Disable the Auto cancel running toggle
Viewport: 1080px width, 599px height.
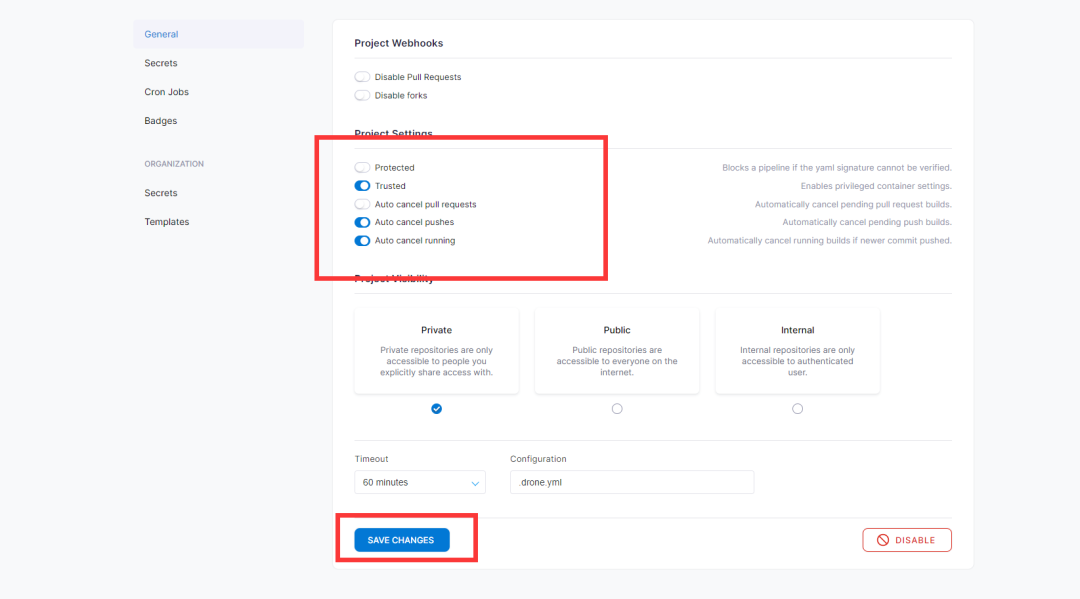tap(362, 241)
